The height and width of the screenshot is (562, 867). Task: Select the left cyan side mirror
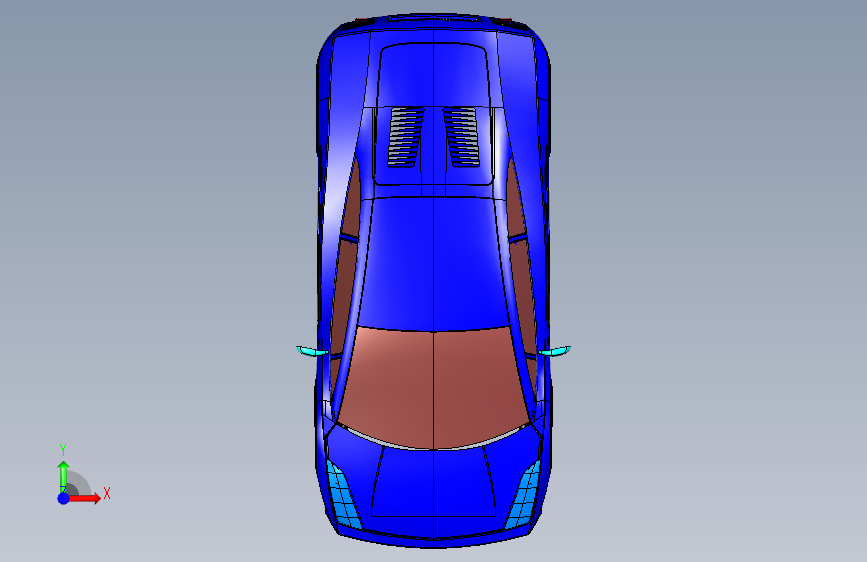point(312,351)
